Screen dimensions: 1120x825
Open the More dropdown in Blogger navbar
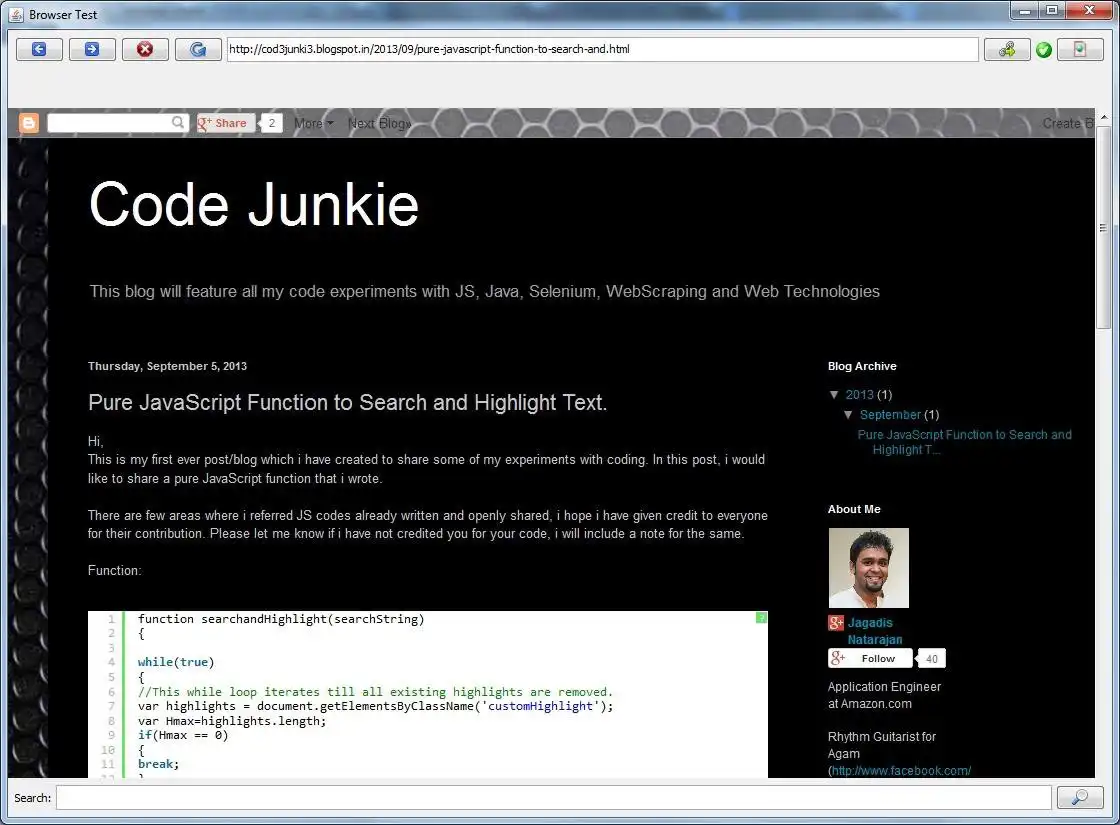(314, 124)
